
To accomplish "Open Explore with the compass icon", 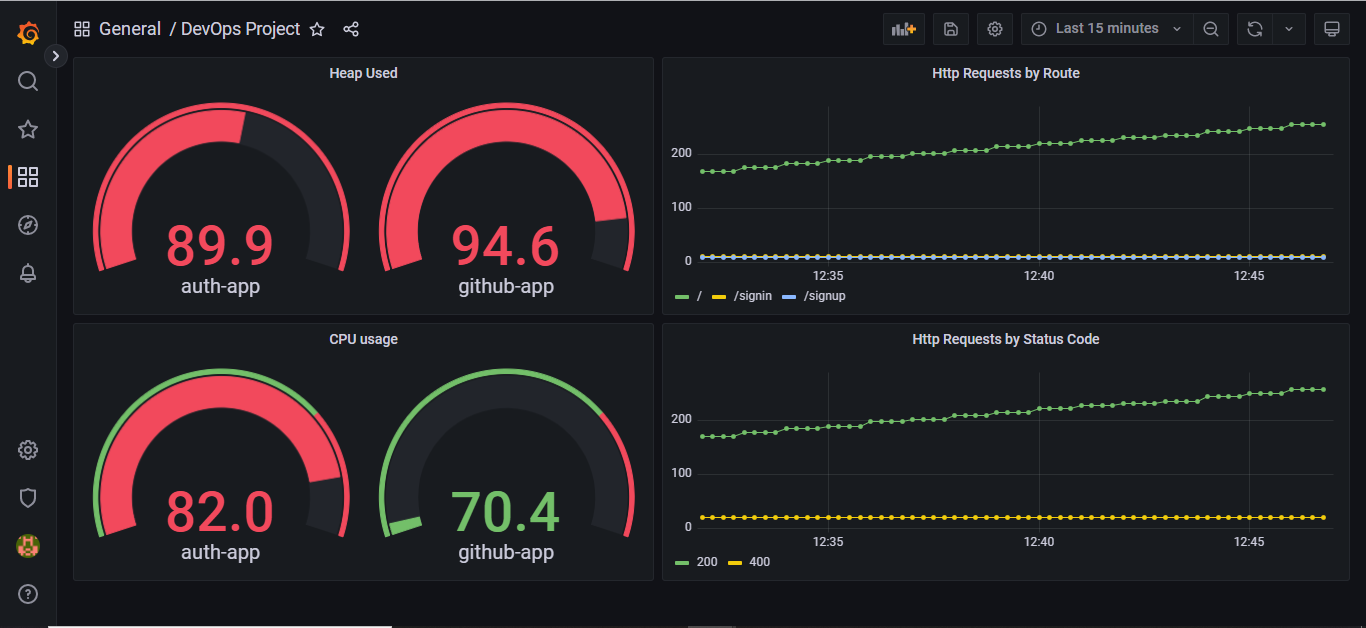I will pos(27,225).
